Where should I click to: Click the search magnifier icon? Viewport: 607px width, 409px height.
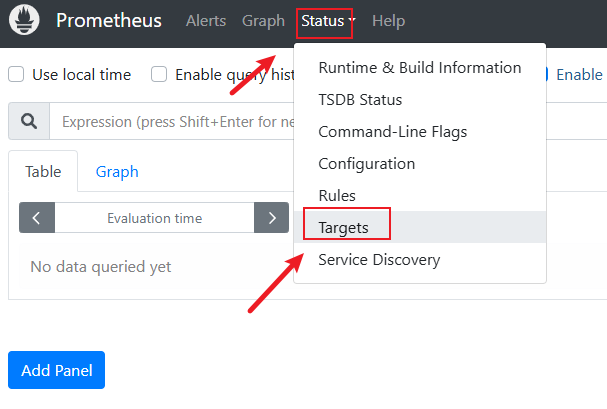click(29, 121)
